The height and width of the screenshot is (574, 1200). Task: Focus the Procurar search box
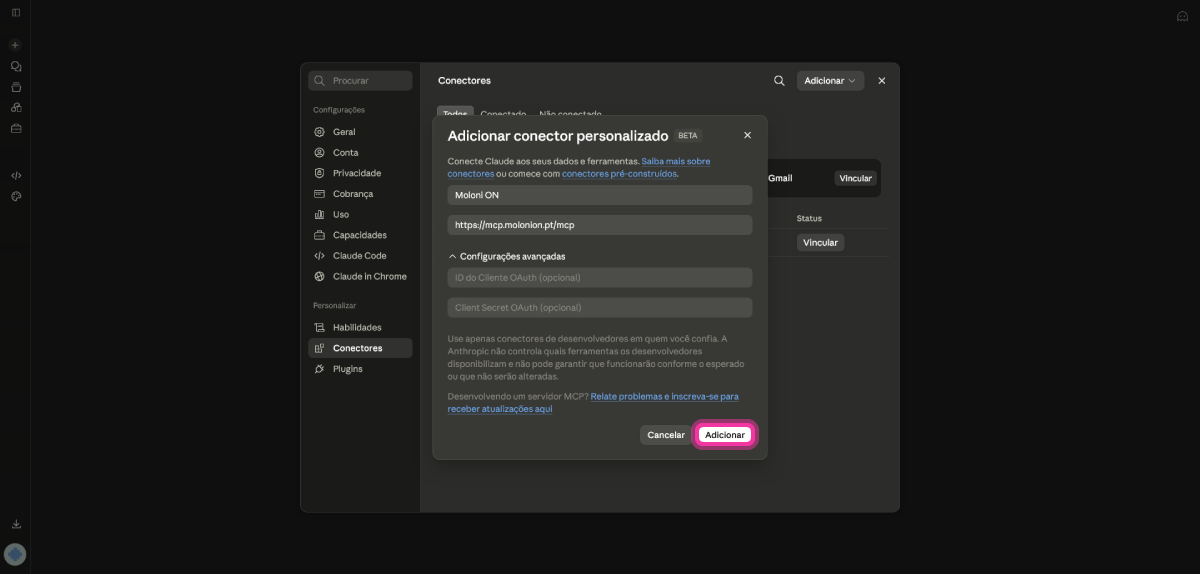pyautogui.click(x=360, y=81)
